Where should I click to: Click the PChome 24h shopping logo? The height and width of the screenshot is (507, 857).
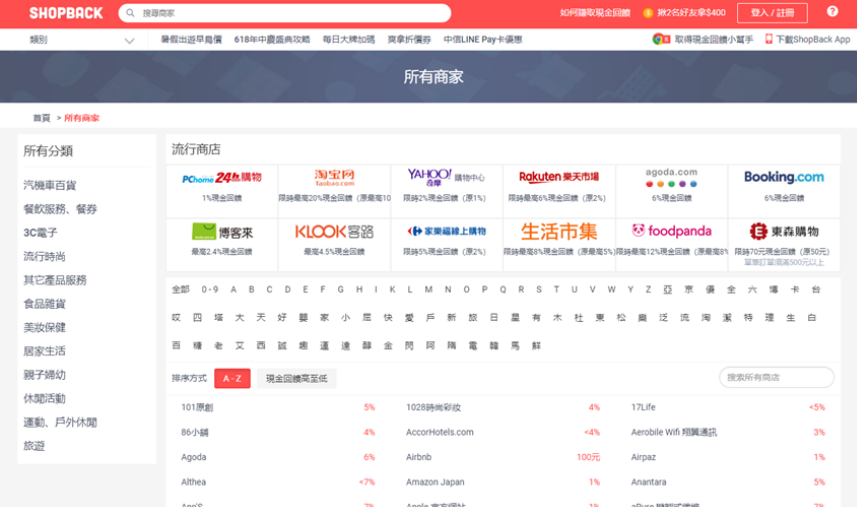[222, 178]
